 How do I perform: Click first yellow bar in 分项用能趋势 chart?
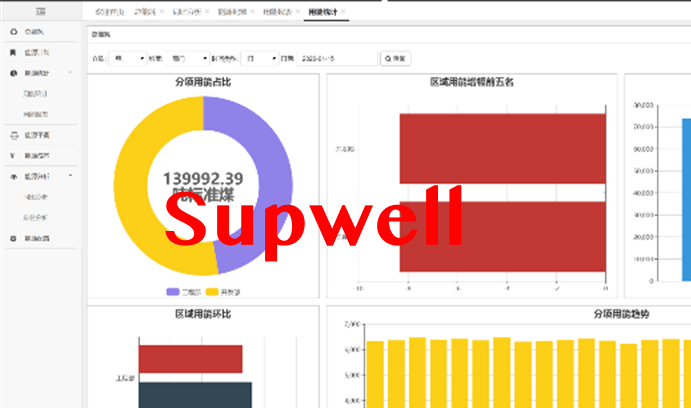(x=375, y=375)
